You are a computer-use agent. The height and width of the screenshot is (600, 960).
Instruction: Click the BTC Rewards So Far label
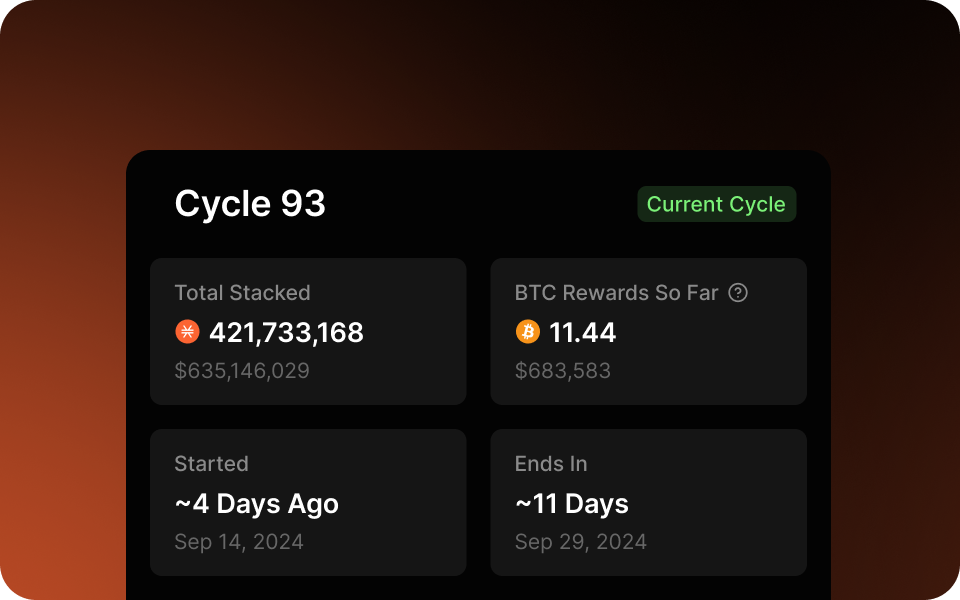(616, 293)
